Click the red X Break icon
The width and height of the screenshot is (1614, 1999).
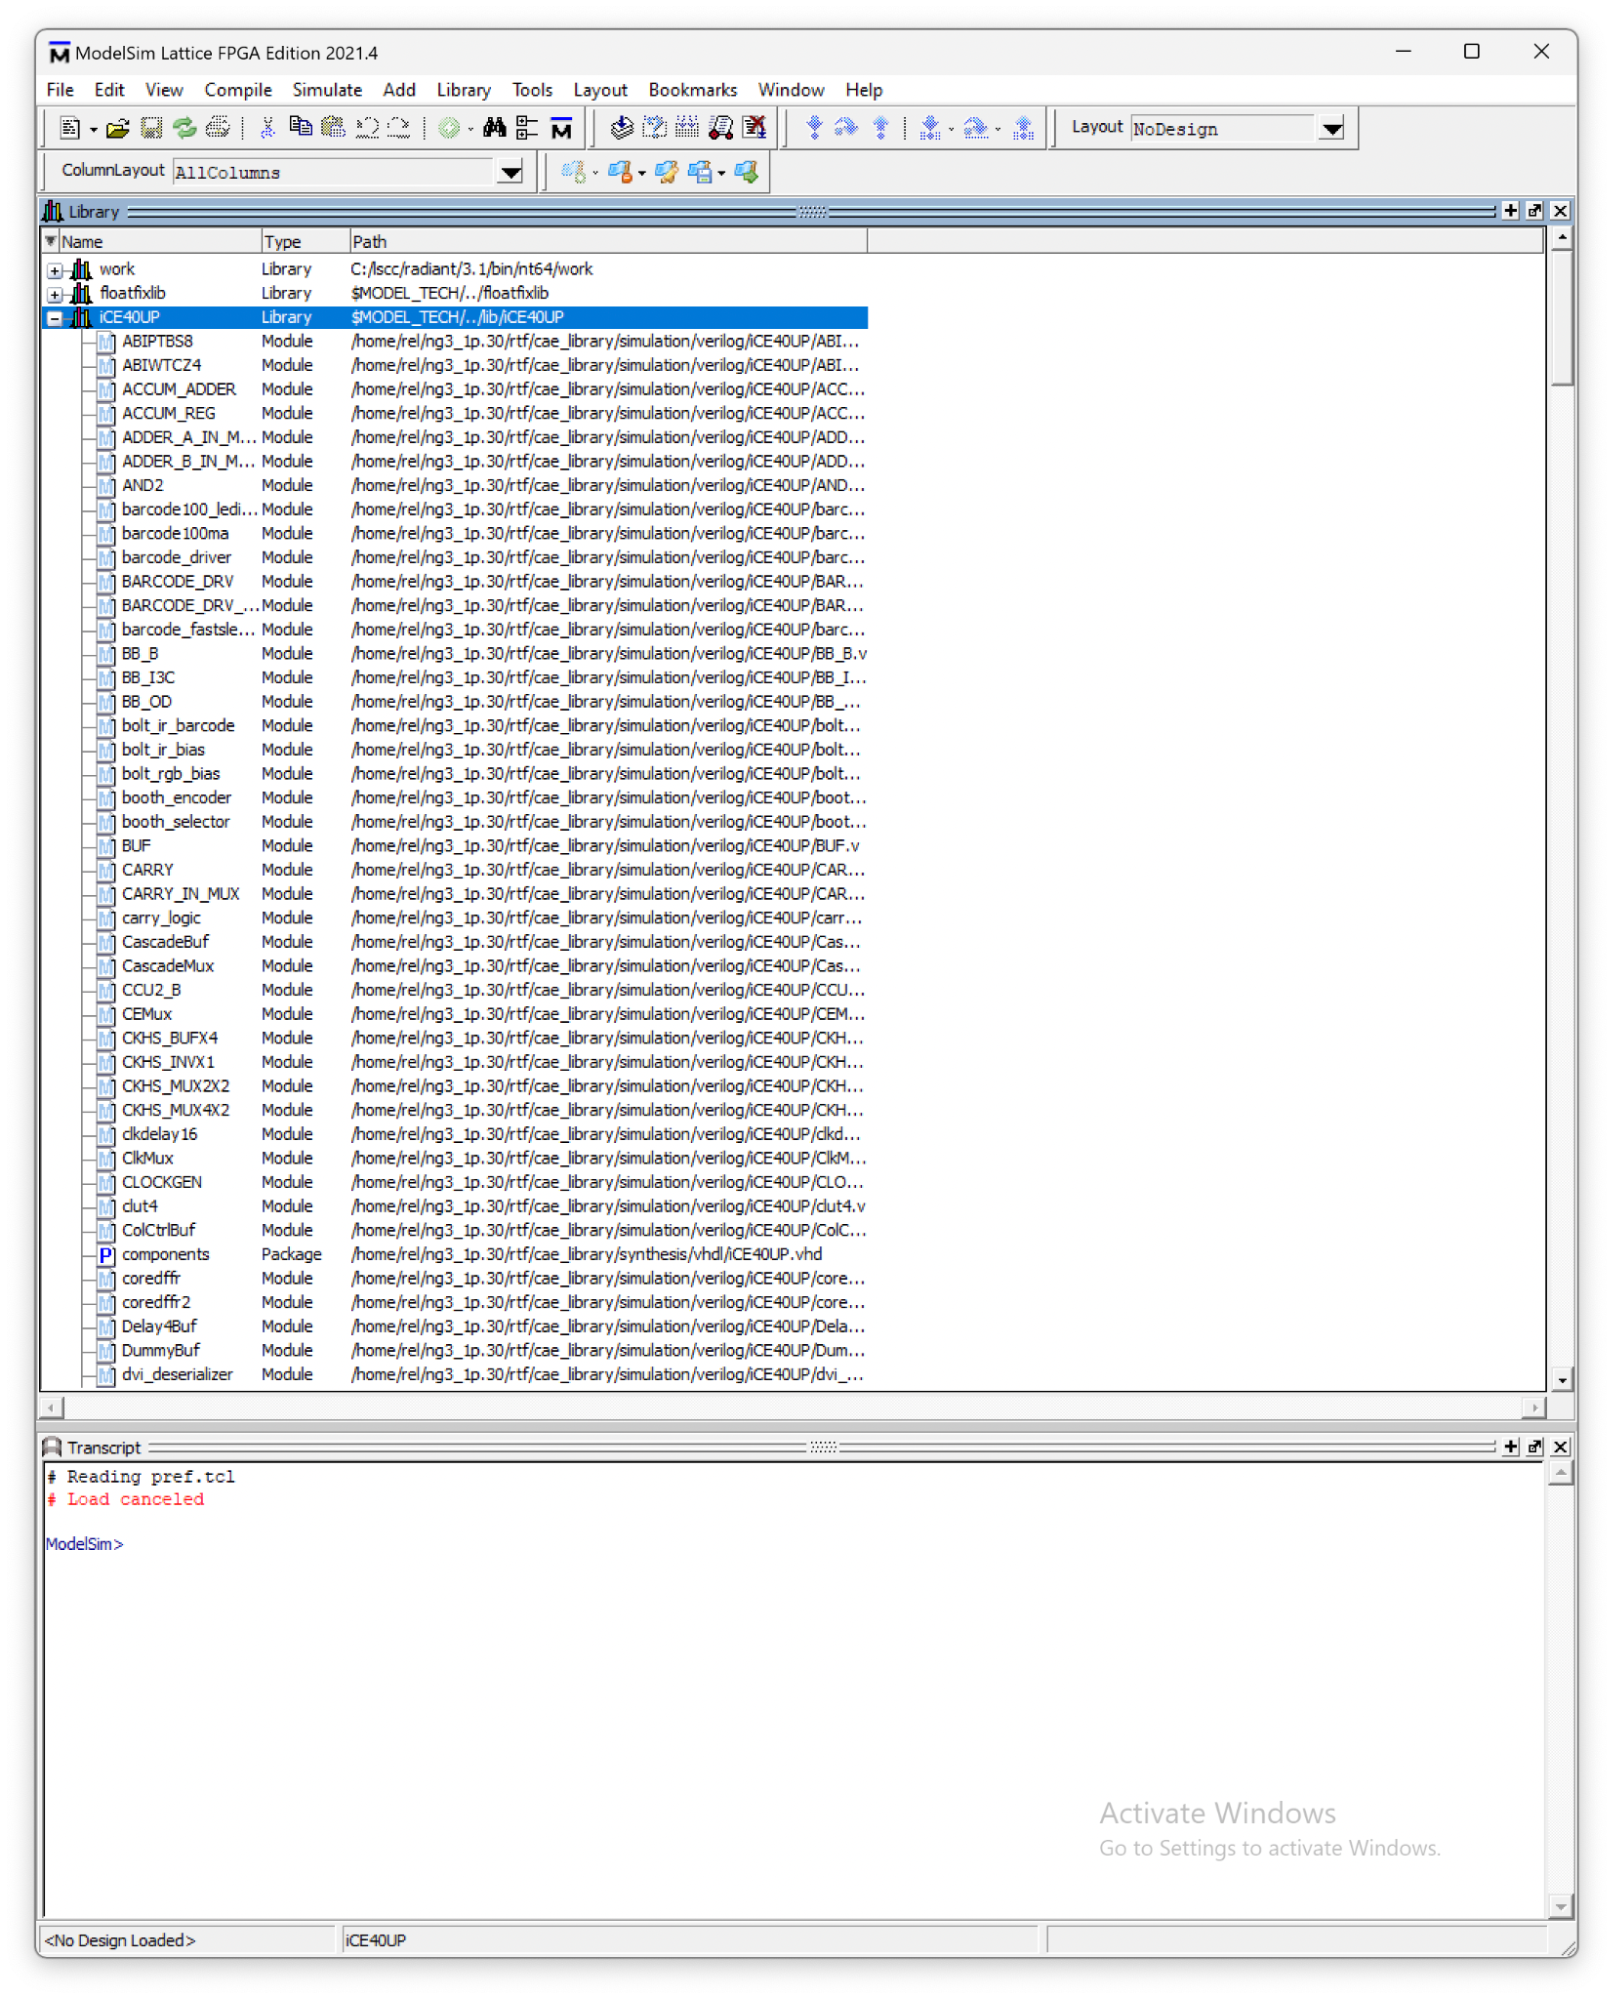[x=755, y=127]
